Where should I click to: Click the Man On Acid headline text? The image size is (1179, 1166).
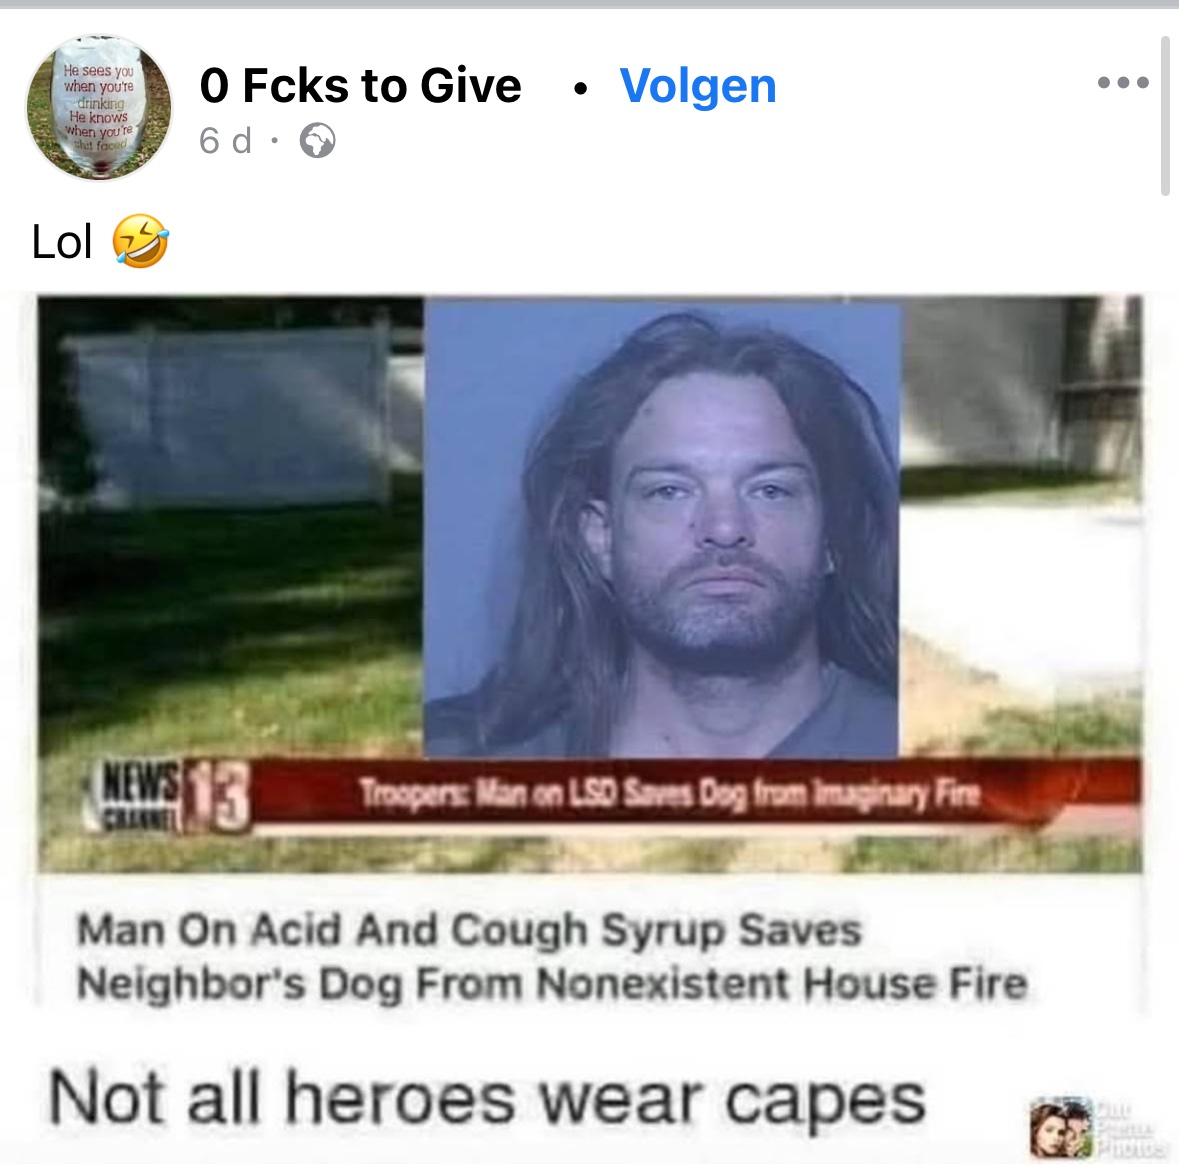(469, 930)
